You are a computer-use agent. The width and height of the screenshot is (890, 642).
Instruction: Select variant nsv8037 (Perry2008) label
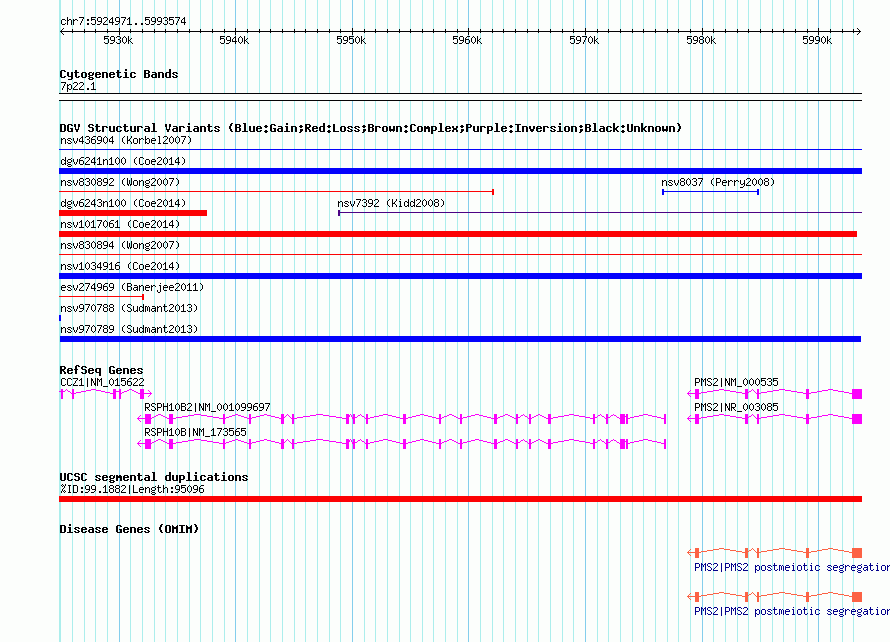(718, 182)
